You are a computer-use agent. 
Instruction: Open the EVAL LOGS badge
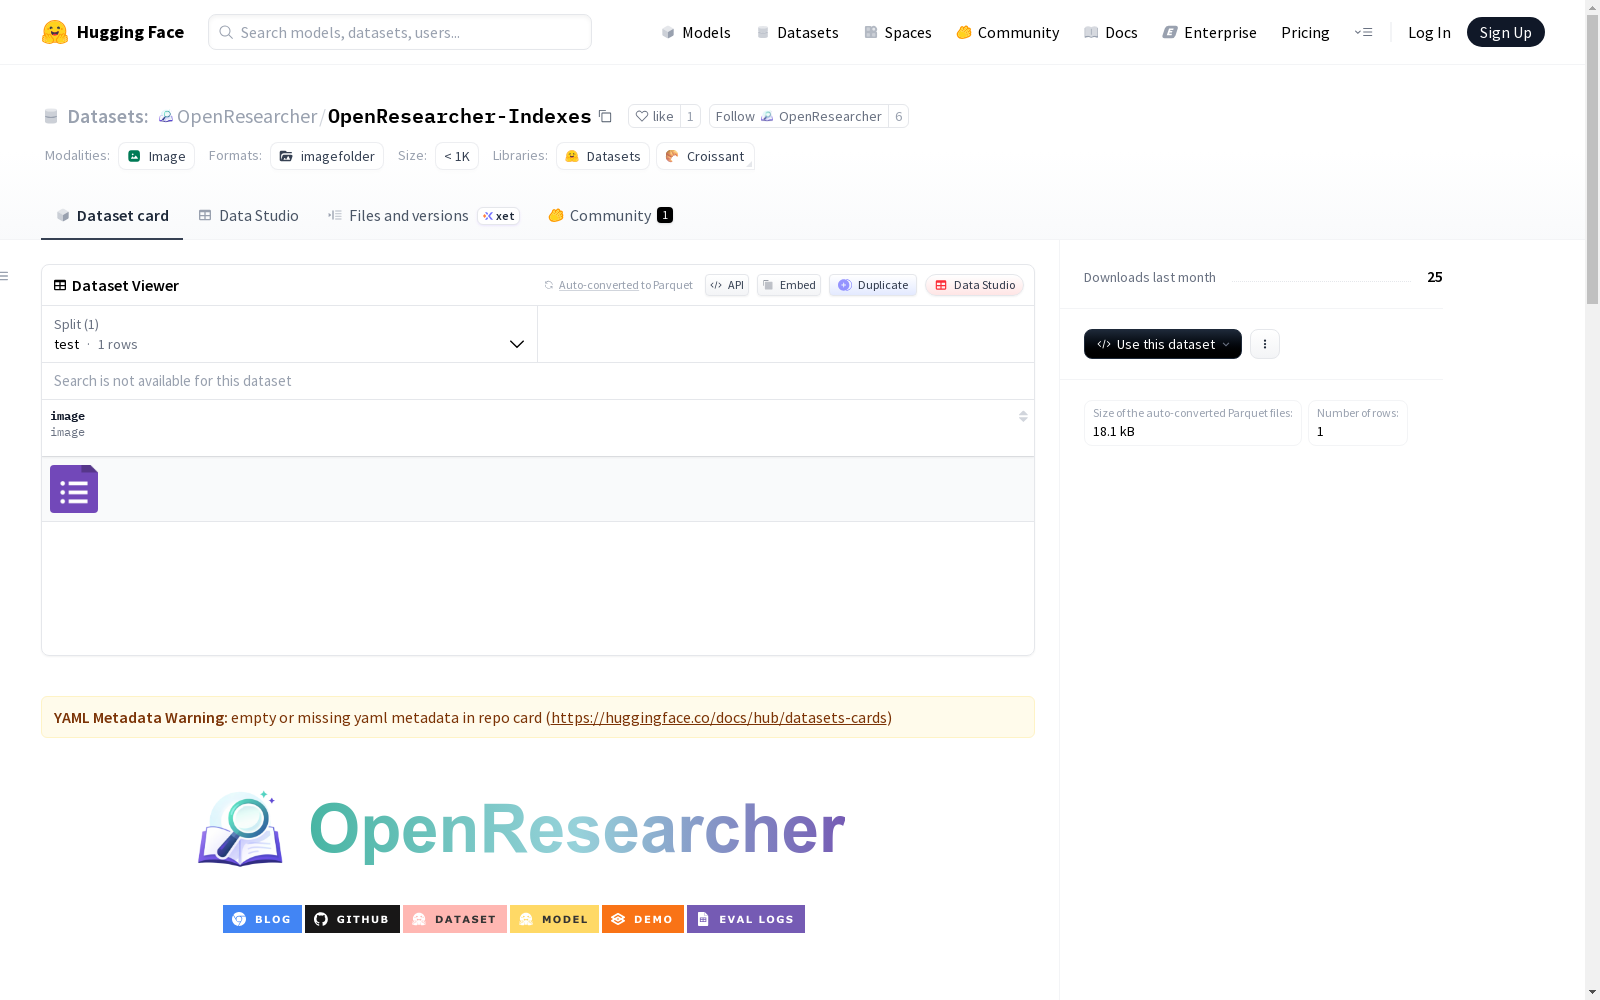(746, 919)
